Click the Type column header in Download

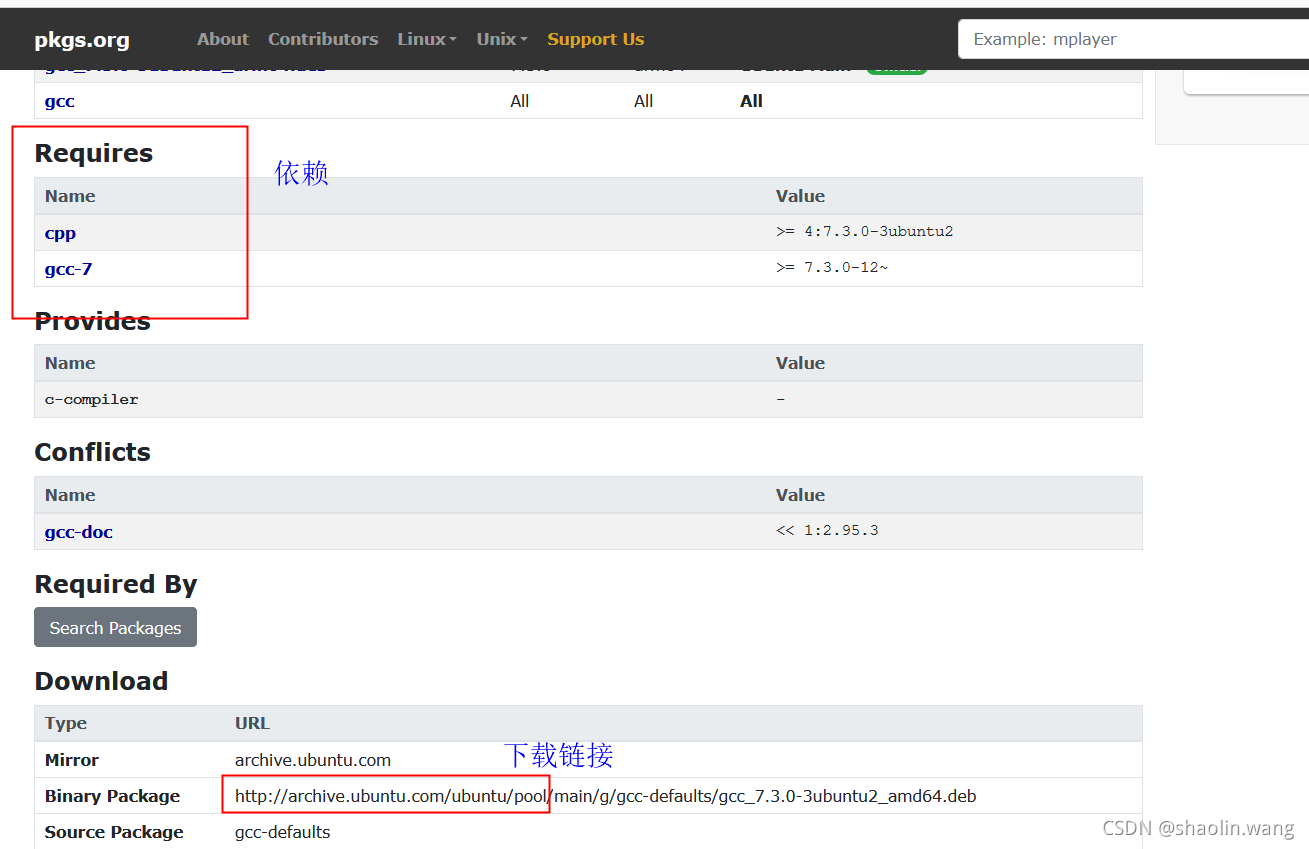(66, 723)
